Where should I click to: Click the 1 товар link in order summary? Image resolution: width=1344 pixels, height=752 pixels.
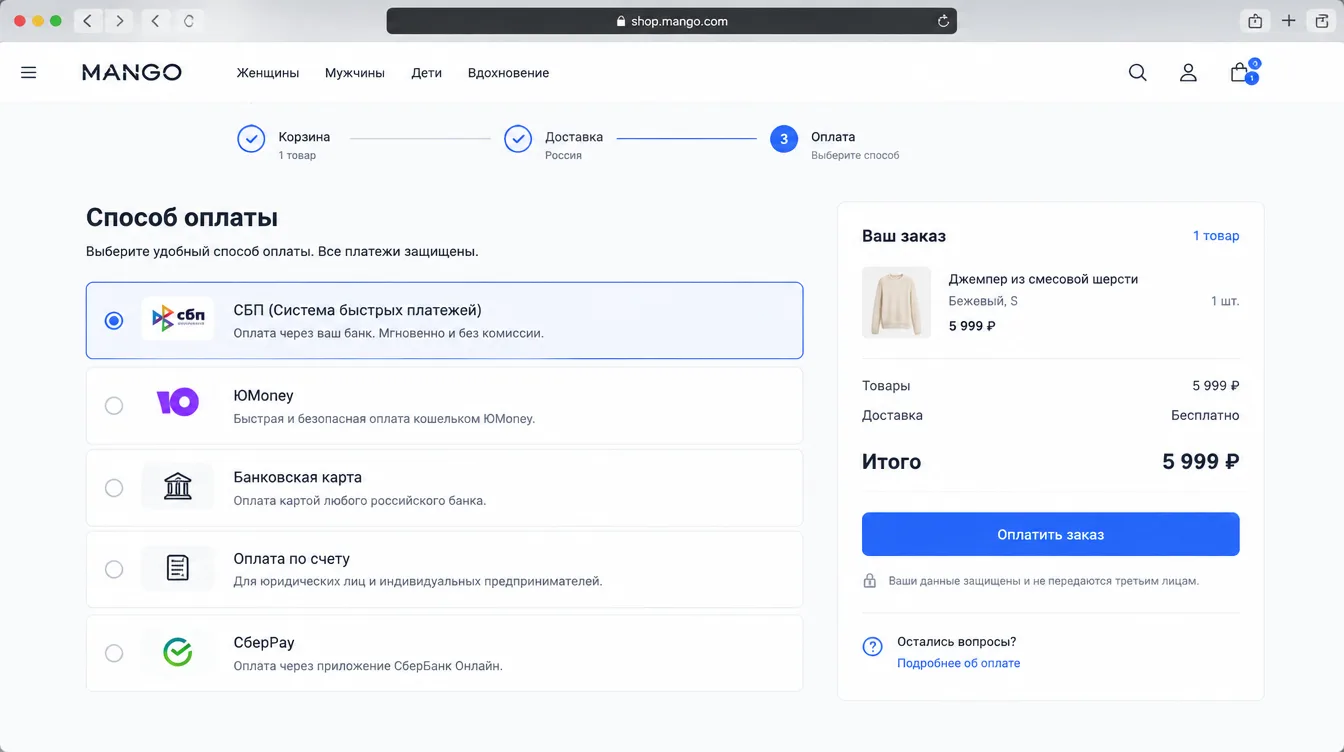(1216, 236)
